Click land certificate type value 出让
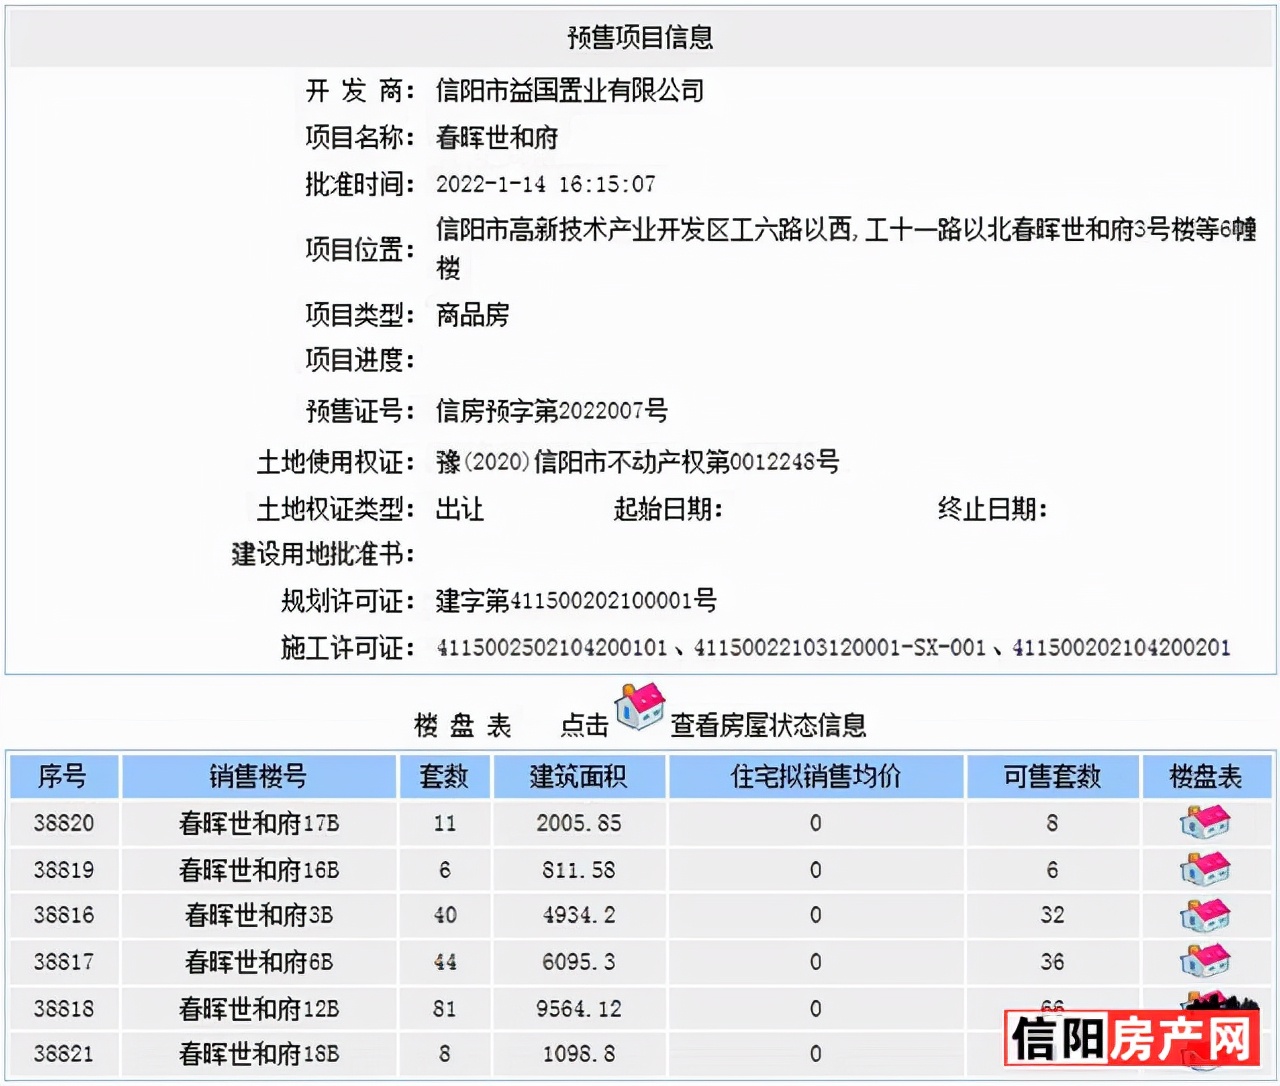Viewport: 1280px width, 1086px height. (x=460, y=509)
